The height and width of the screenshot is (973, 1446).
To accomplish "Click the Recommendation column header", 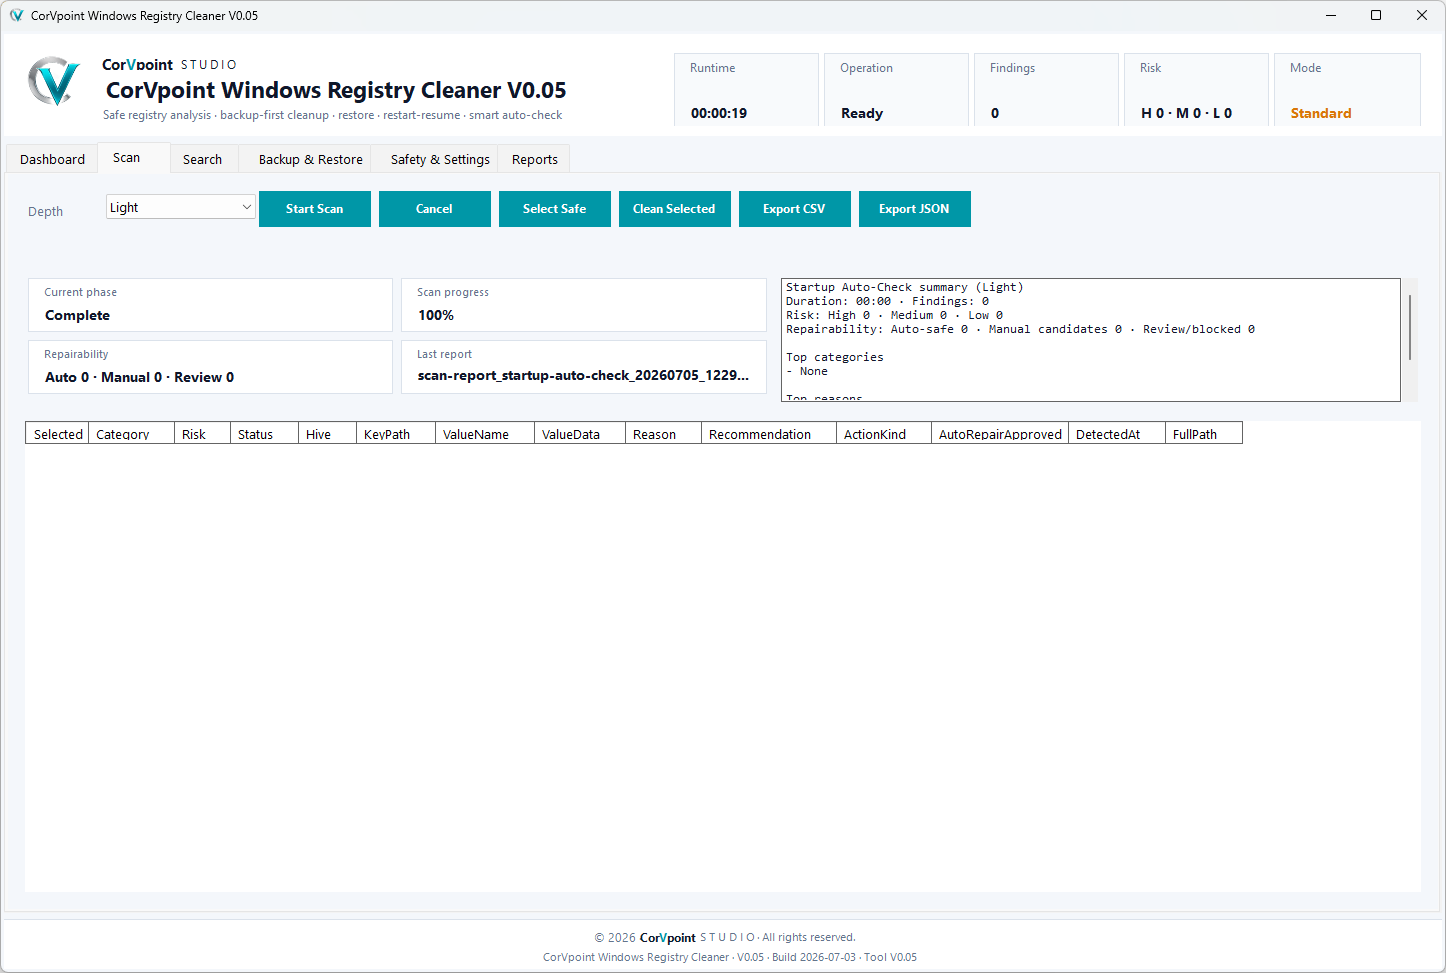I will click(769, 433).
